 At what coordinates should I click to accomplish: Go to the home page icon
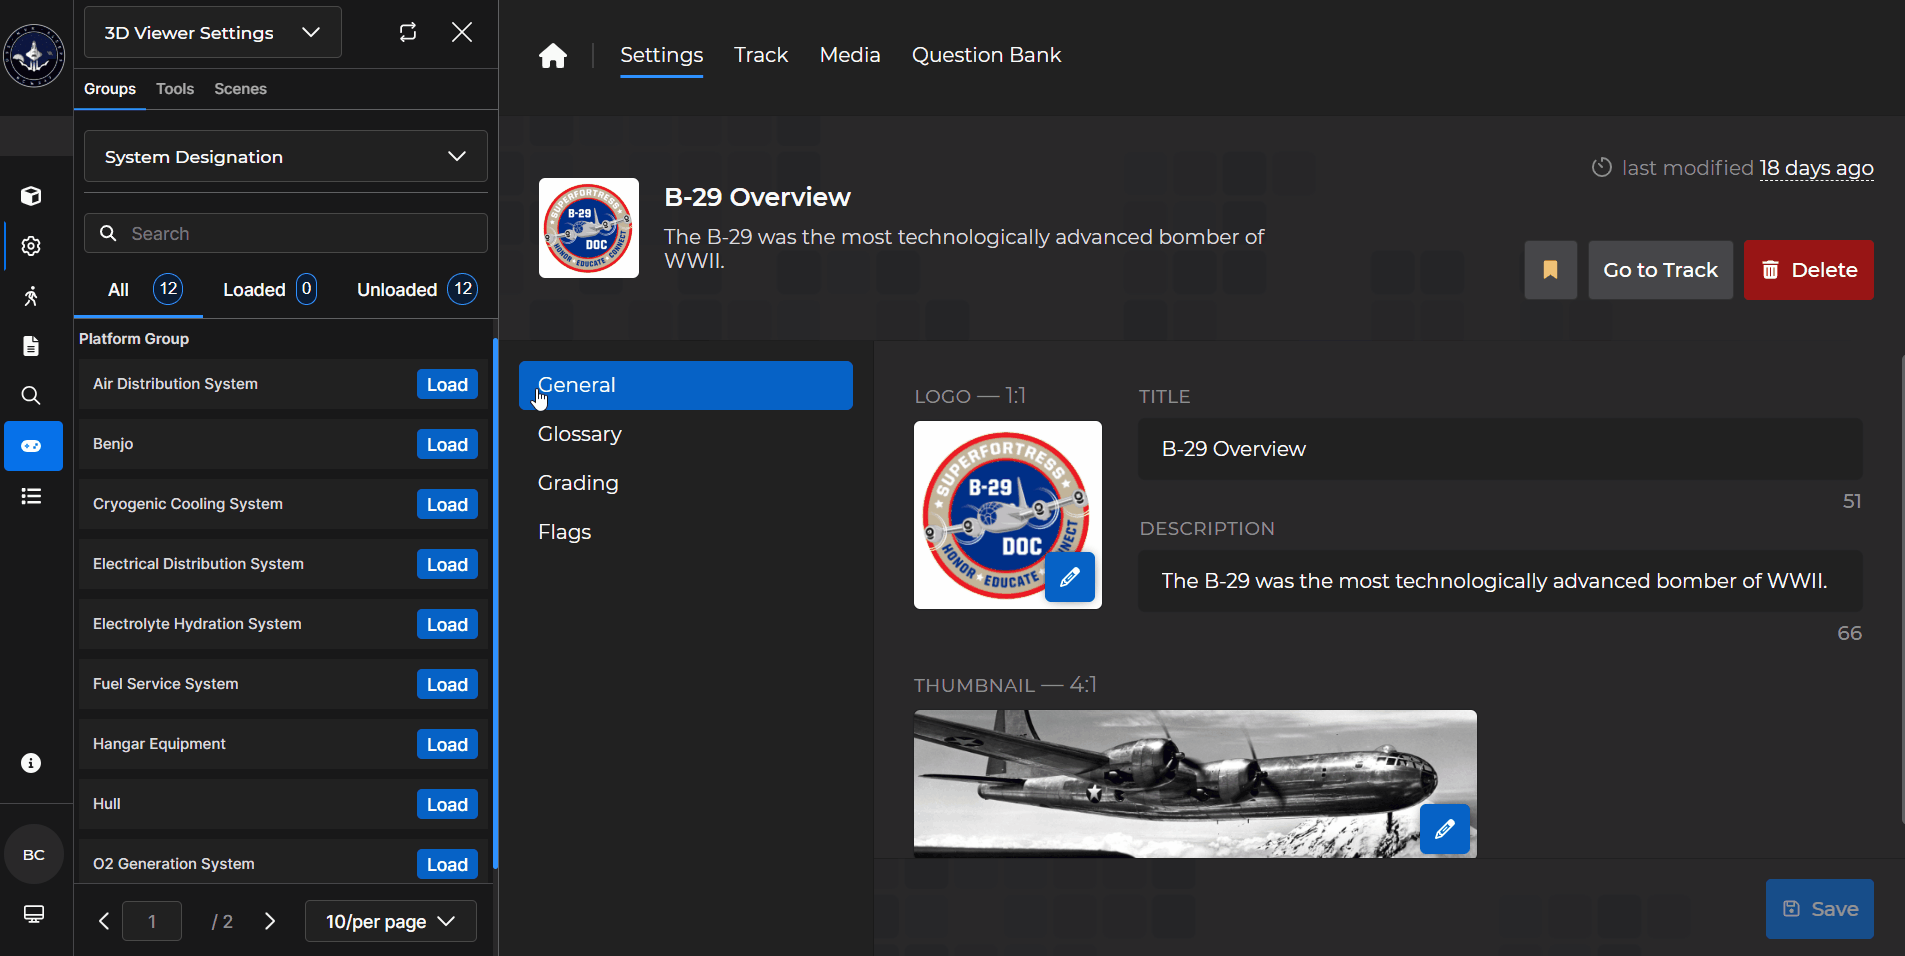click(x=553, y=56)
